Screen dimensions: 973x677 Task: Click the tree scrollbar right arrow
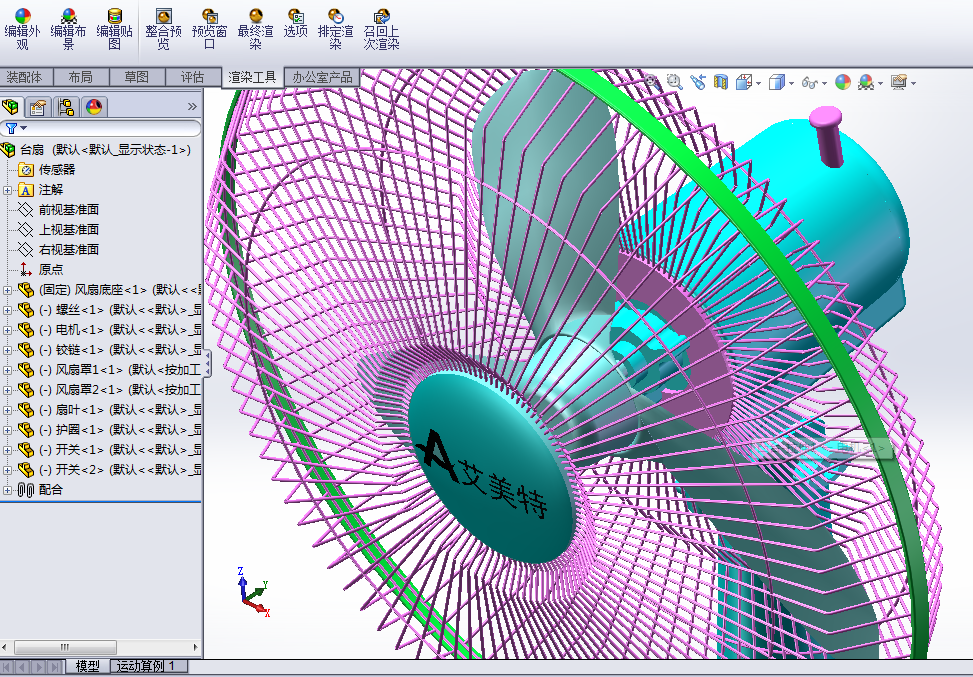click(195, 647)
